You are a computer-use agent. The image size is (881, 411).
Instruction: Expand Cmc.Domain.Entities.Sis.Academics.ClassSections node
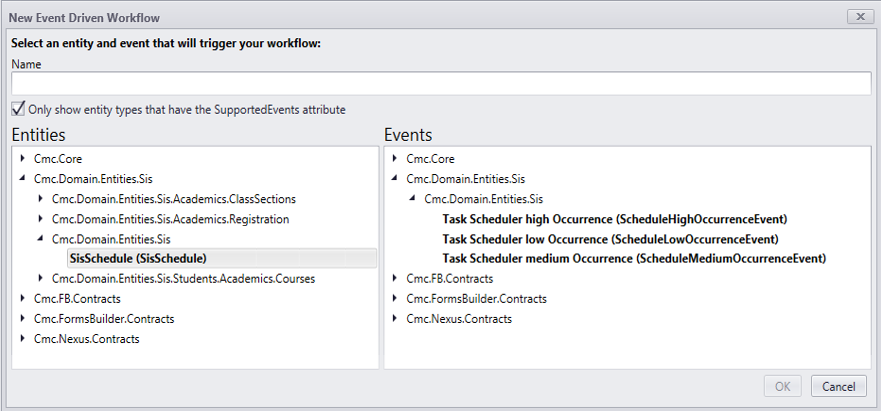[41, 199]
